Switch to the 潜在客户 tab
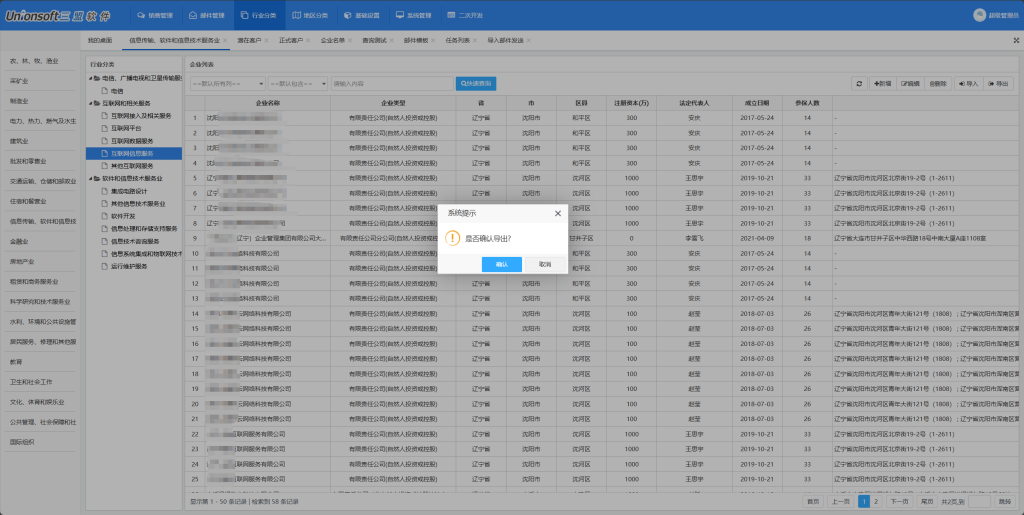This screenshot has width=1024, height=515. click(248, 40)
